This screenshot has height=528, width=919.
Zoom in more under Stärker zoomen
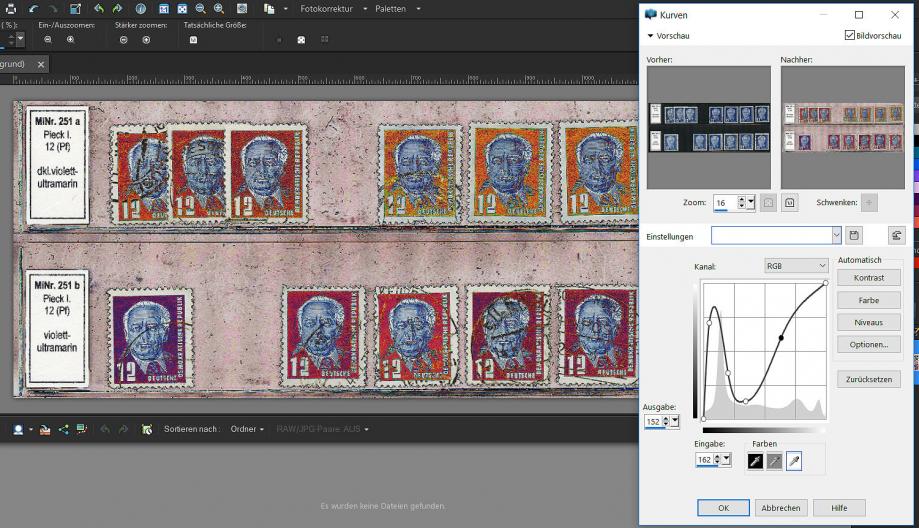coord(147,40)
